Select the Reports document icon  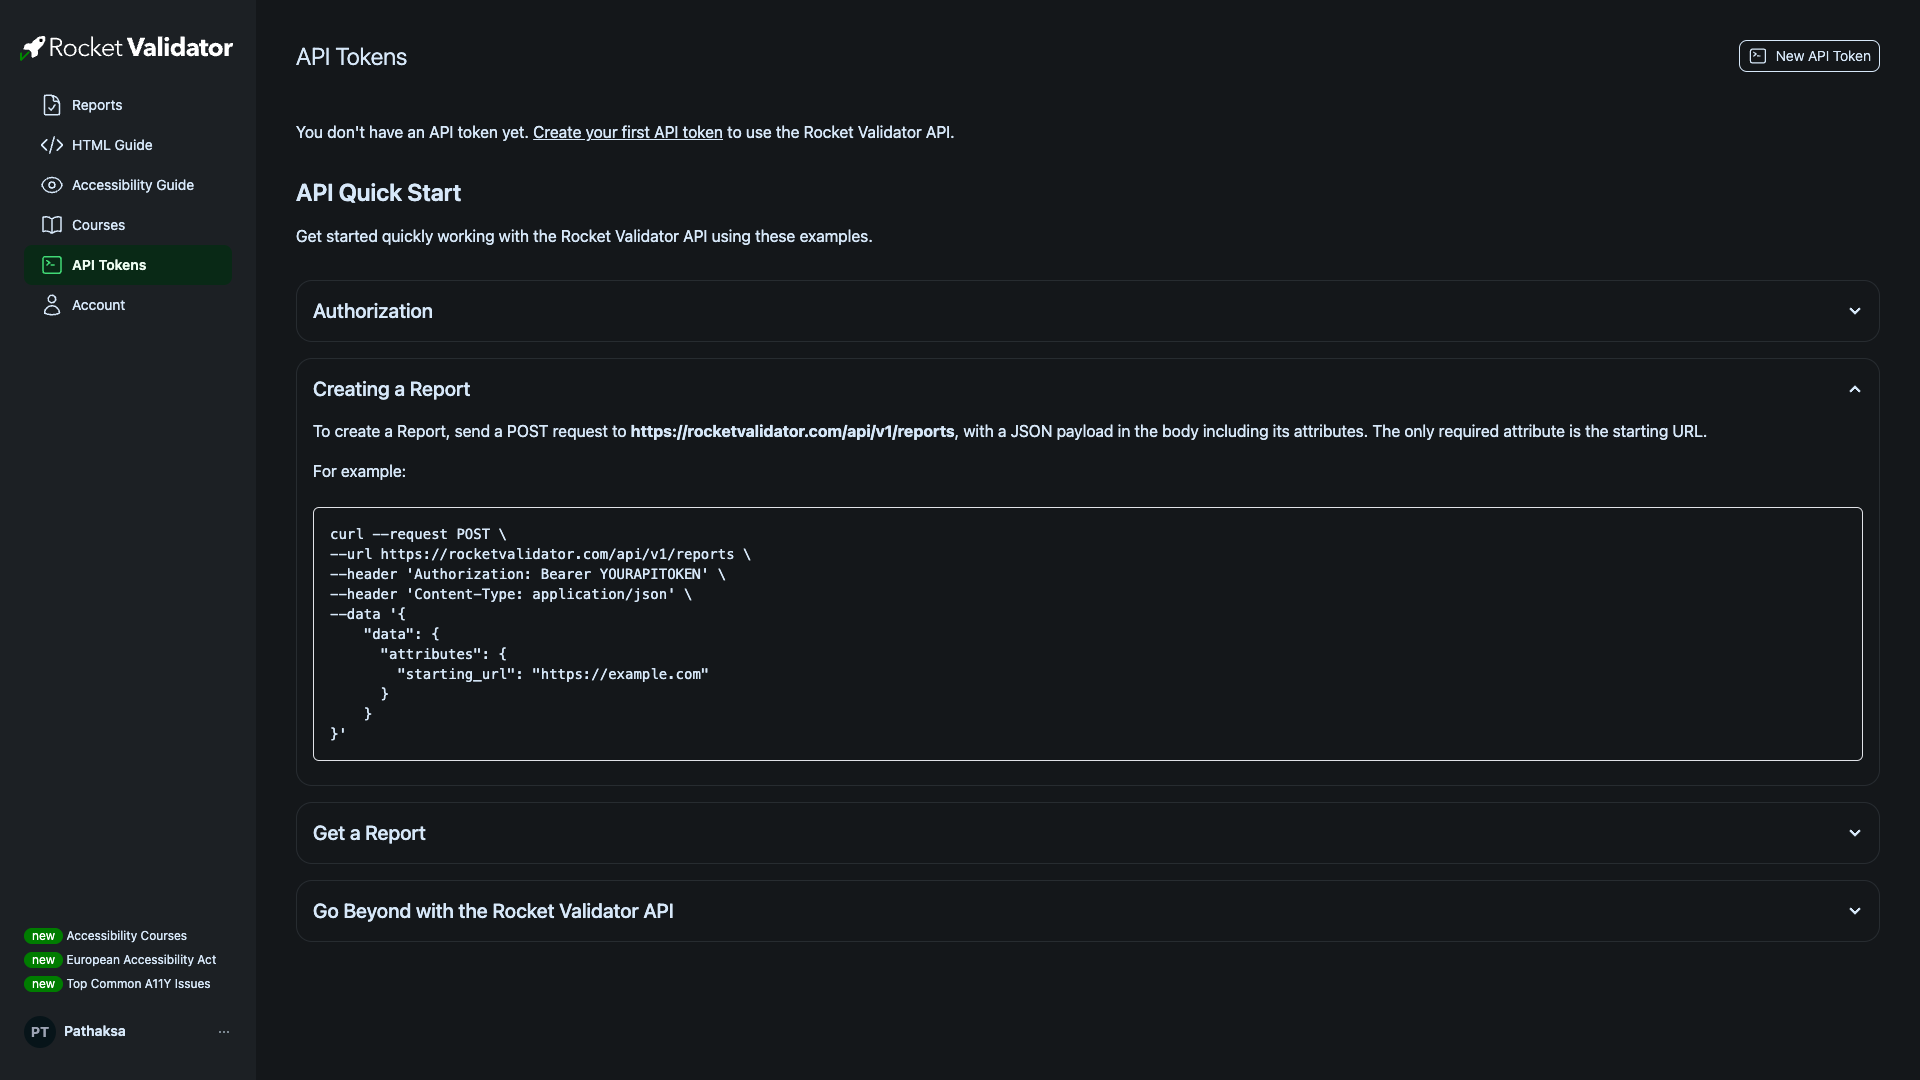click(50, 104)
